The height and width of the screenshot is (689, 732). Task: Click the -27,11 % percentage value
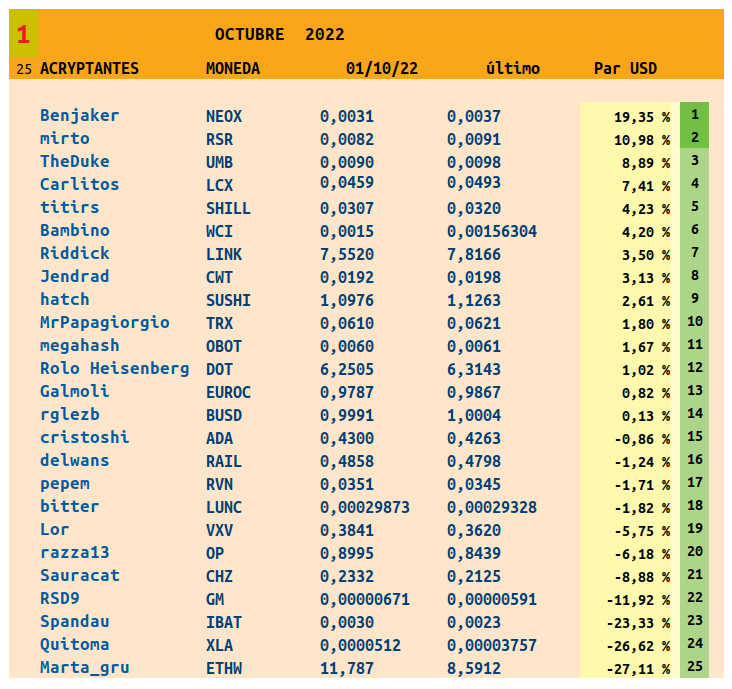click(x=637, y=669)
